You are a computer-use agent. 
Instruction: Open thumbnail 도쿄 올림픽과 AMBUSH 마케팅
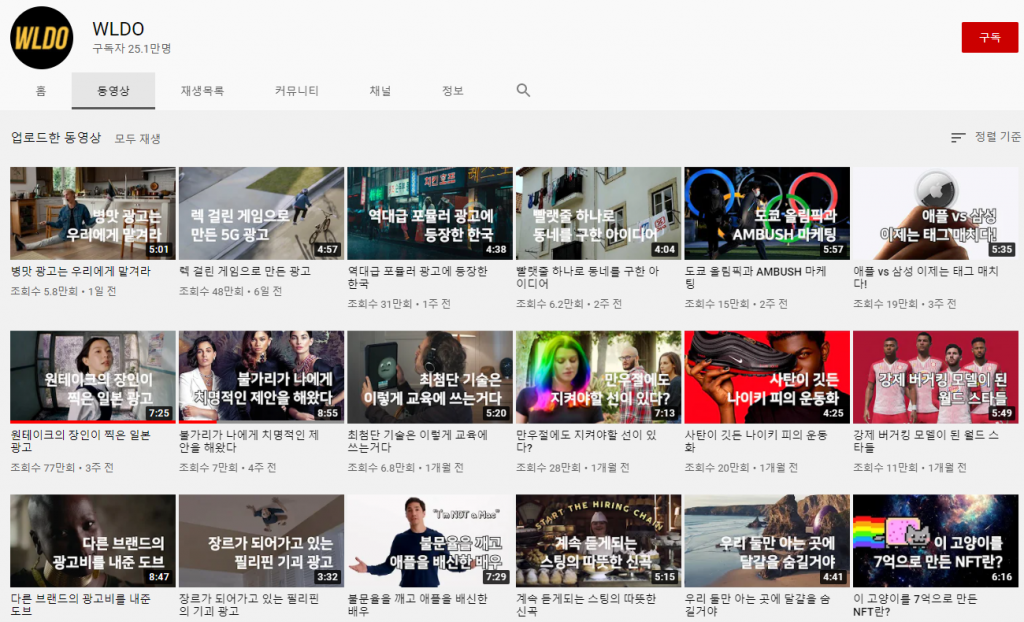(767, 213)
